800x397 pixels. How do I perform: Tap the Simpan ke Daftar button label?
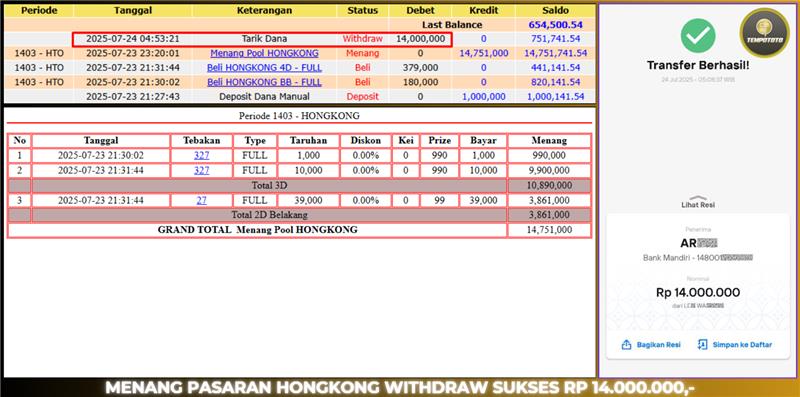coord(742,345)
